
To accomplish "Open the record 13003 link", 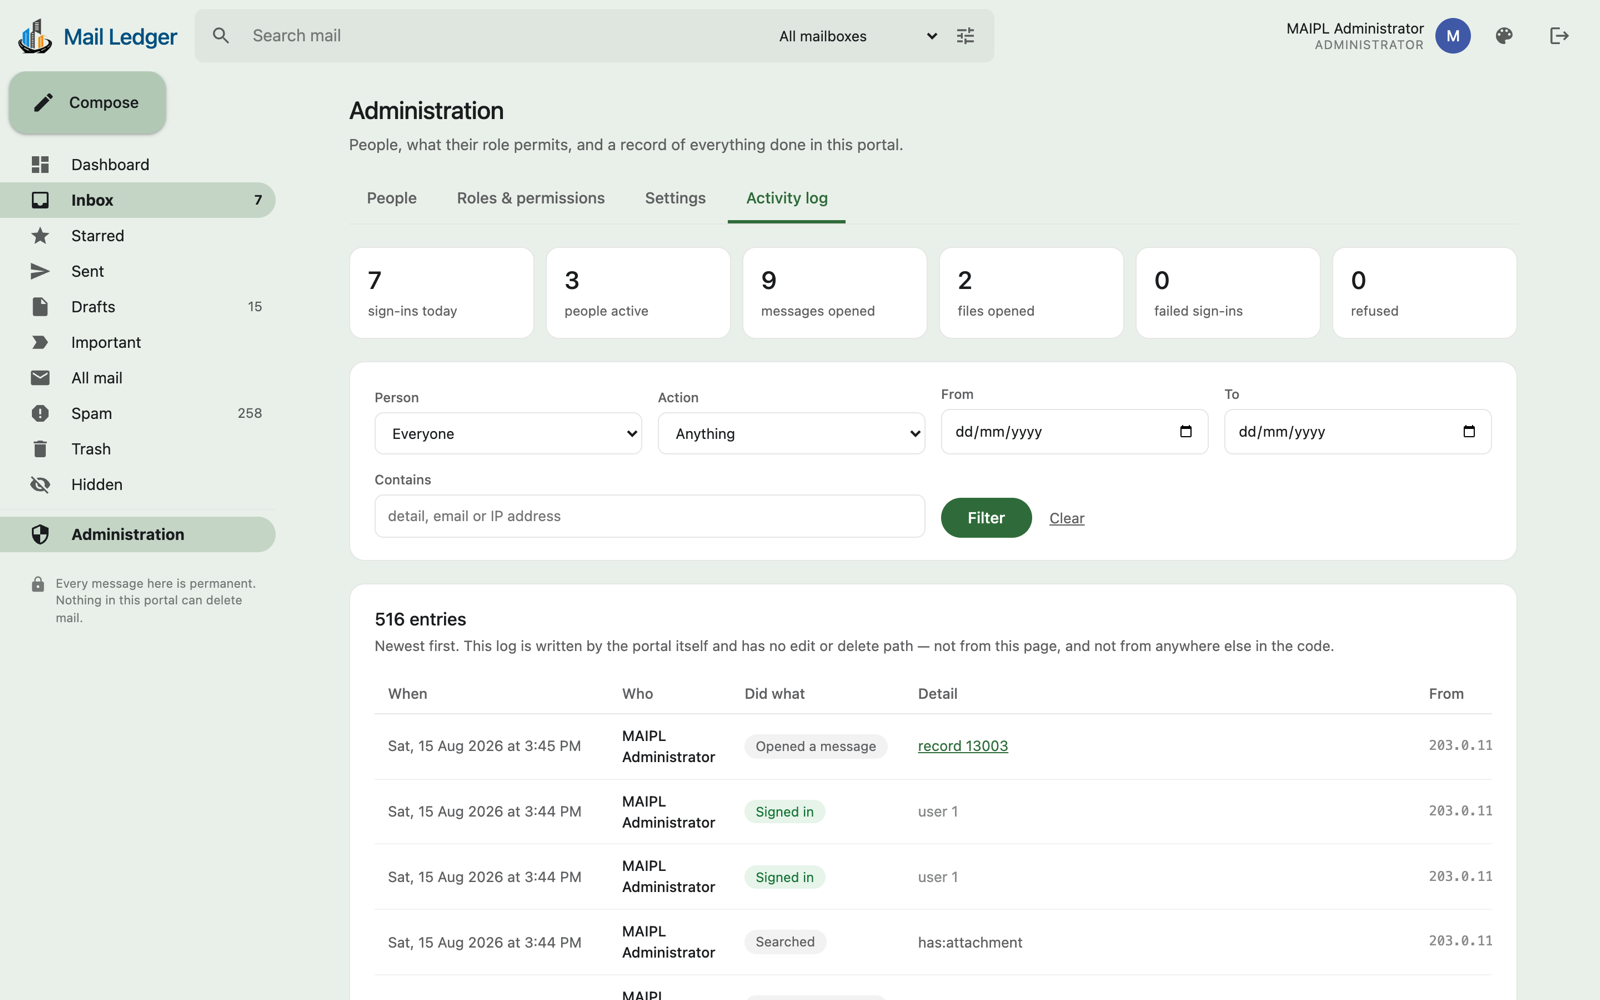I will 963,746.
